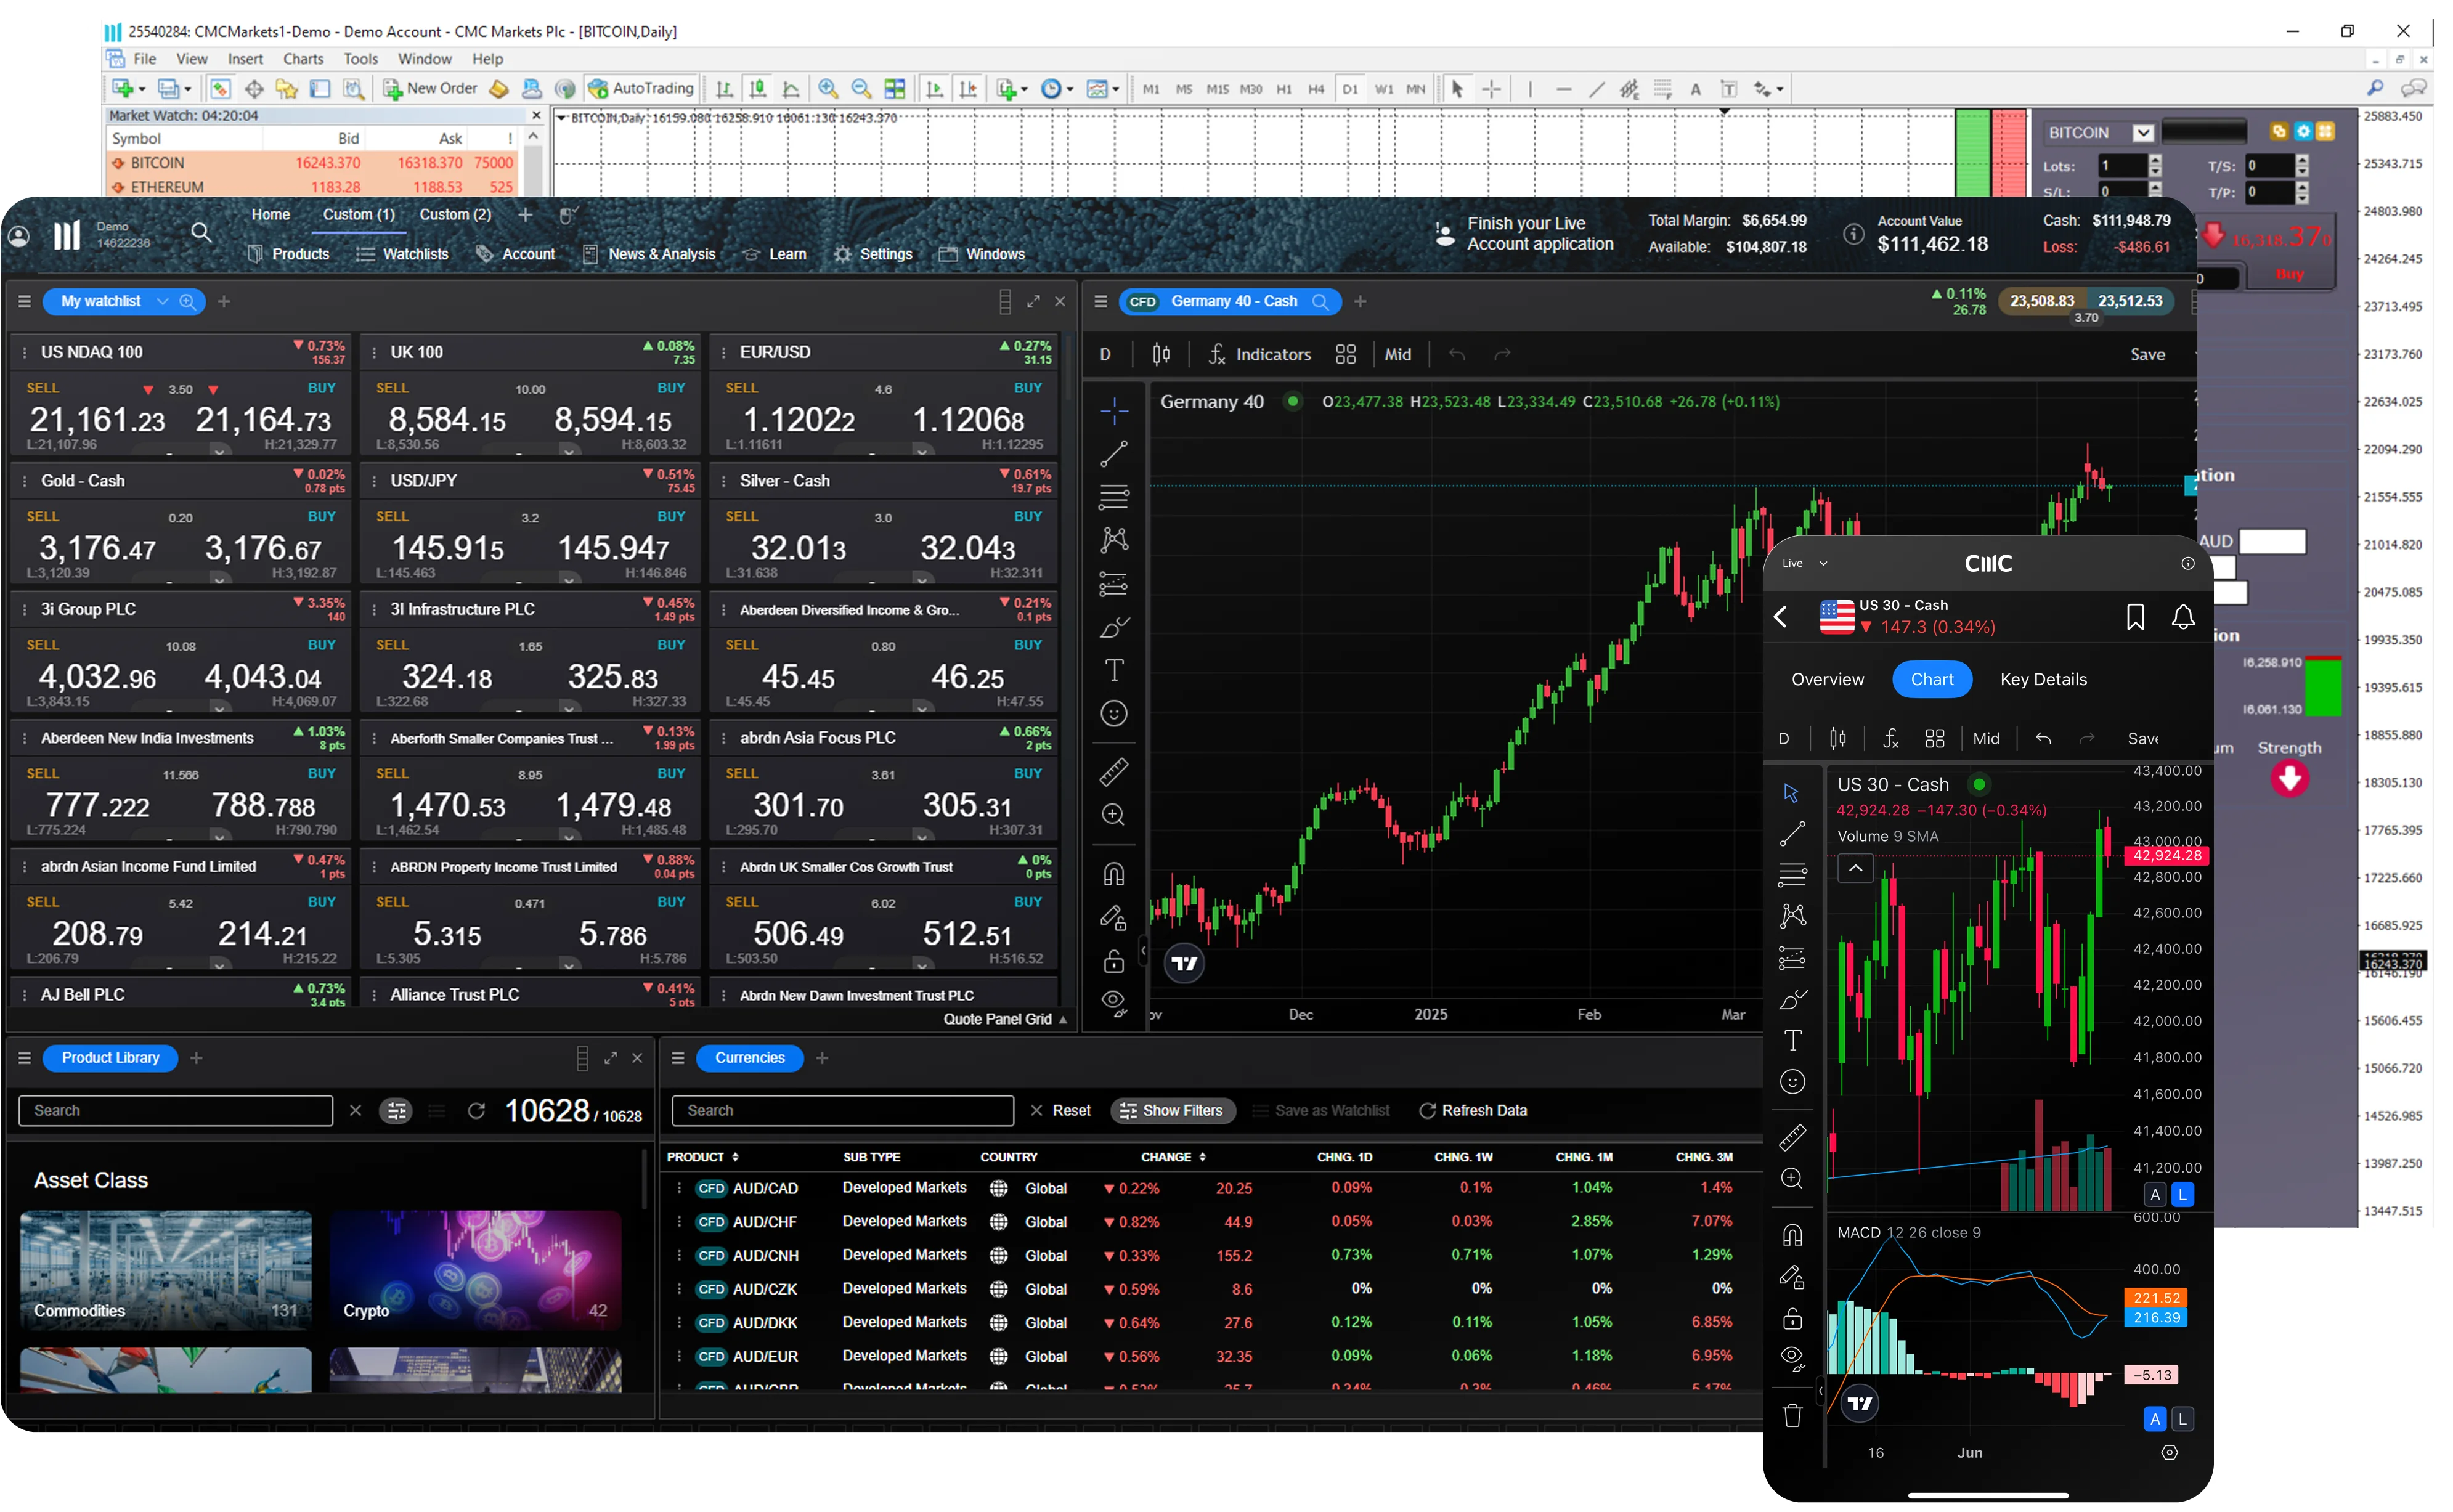
Task: Open the BITCOIN symbol selector dropdown
Action: 2142,131
